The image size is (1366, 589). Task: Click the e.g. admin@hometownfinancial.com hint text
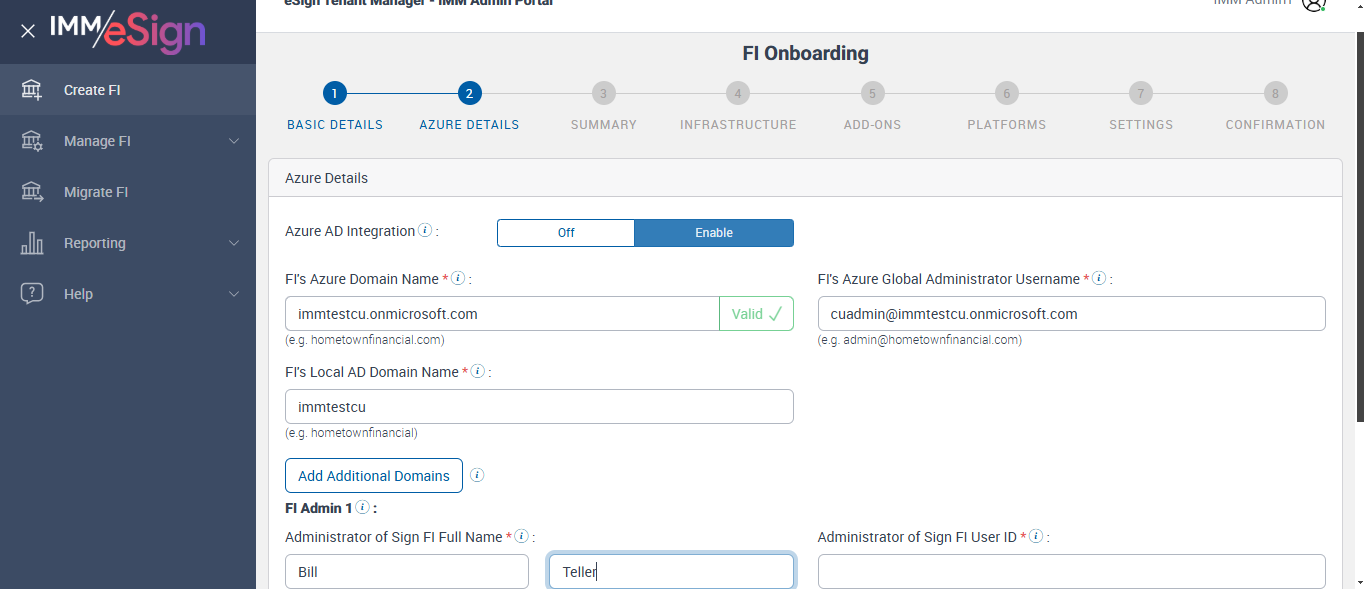(920, 340)
